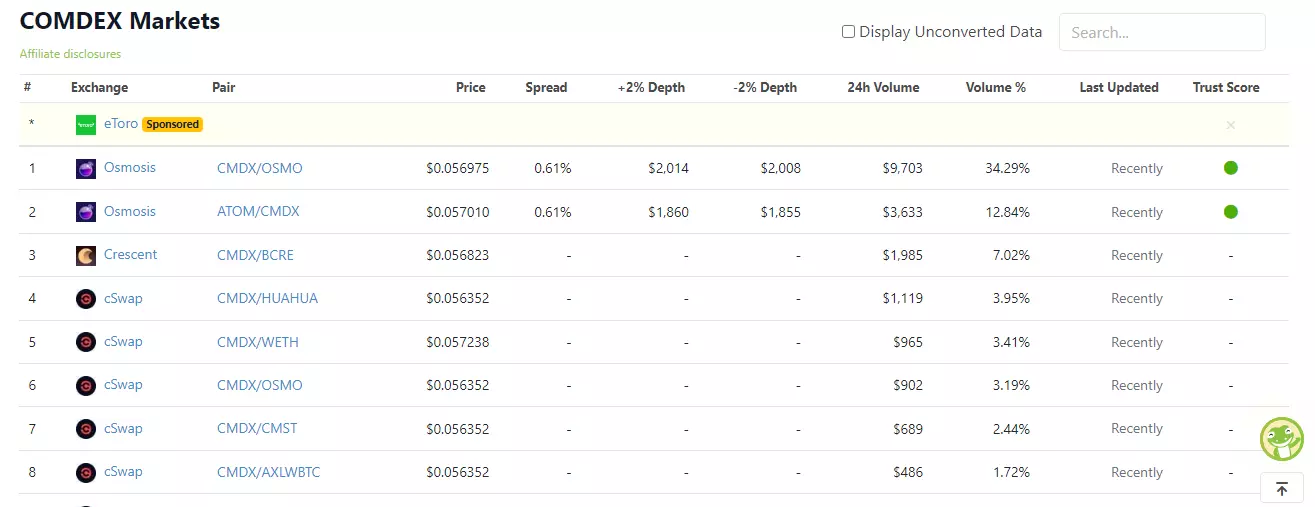Select 24h volume value $3,633
Viewport: 1315px width, 507px height.
point(903,212)
